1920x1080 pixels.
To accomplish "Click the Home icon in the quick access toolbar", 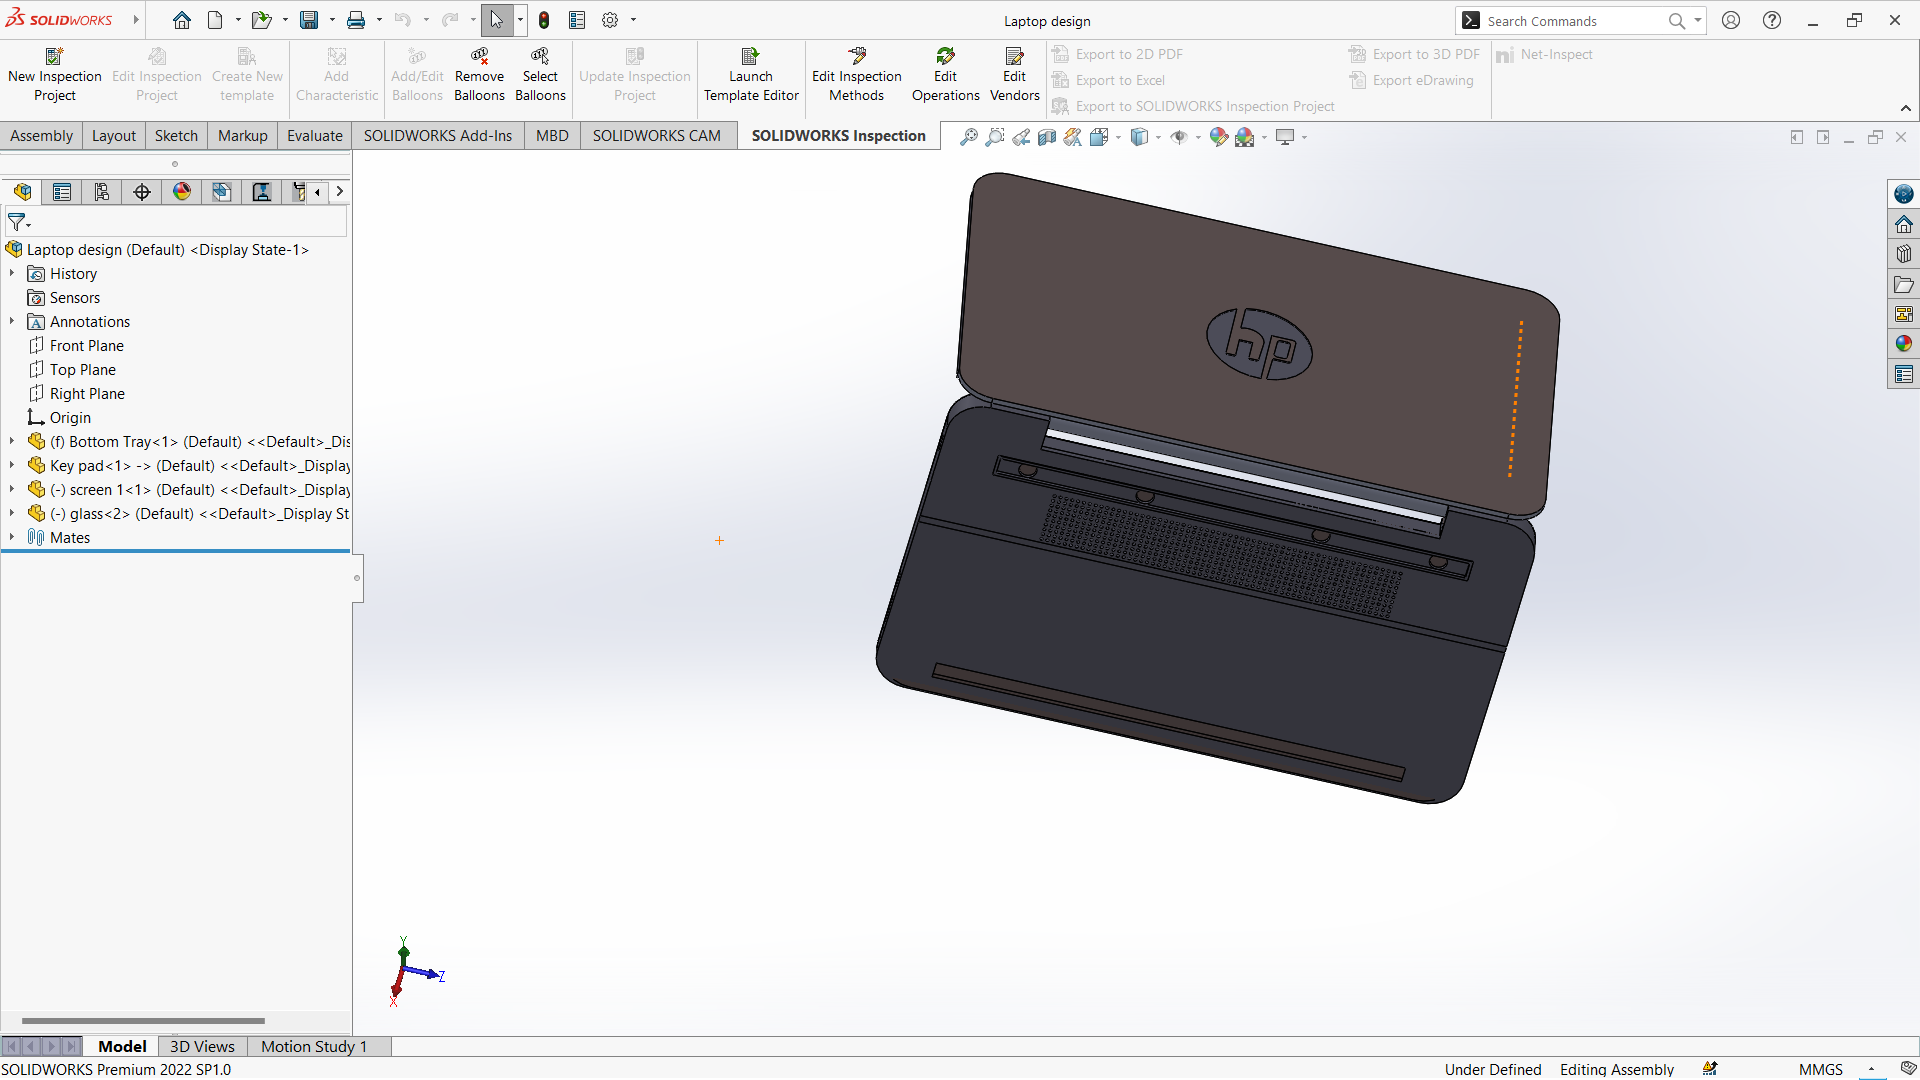I will (182, 20).
